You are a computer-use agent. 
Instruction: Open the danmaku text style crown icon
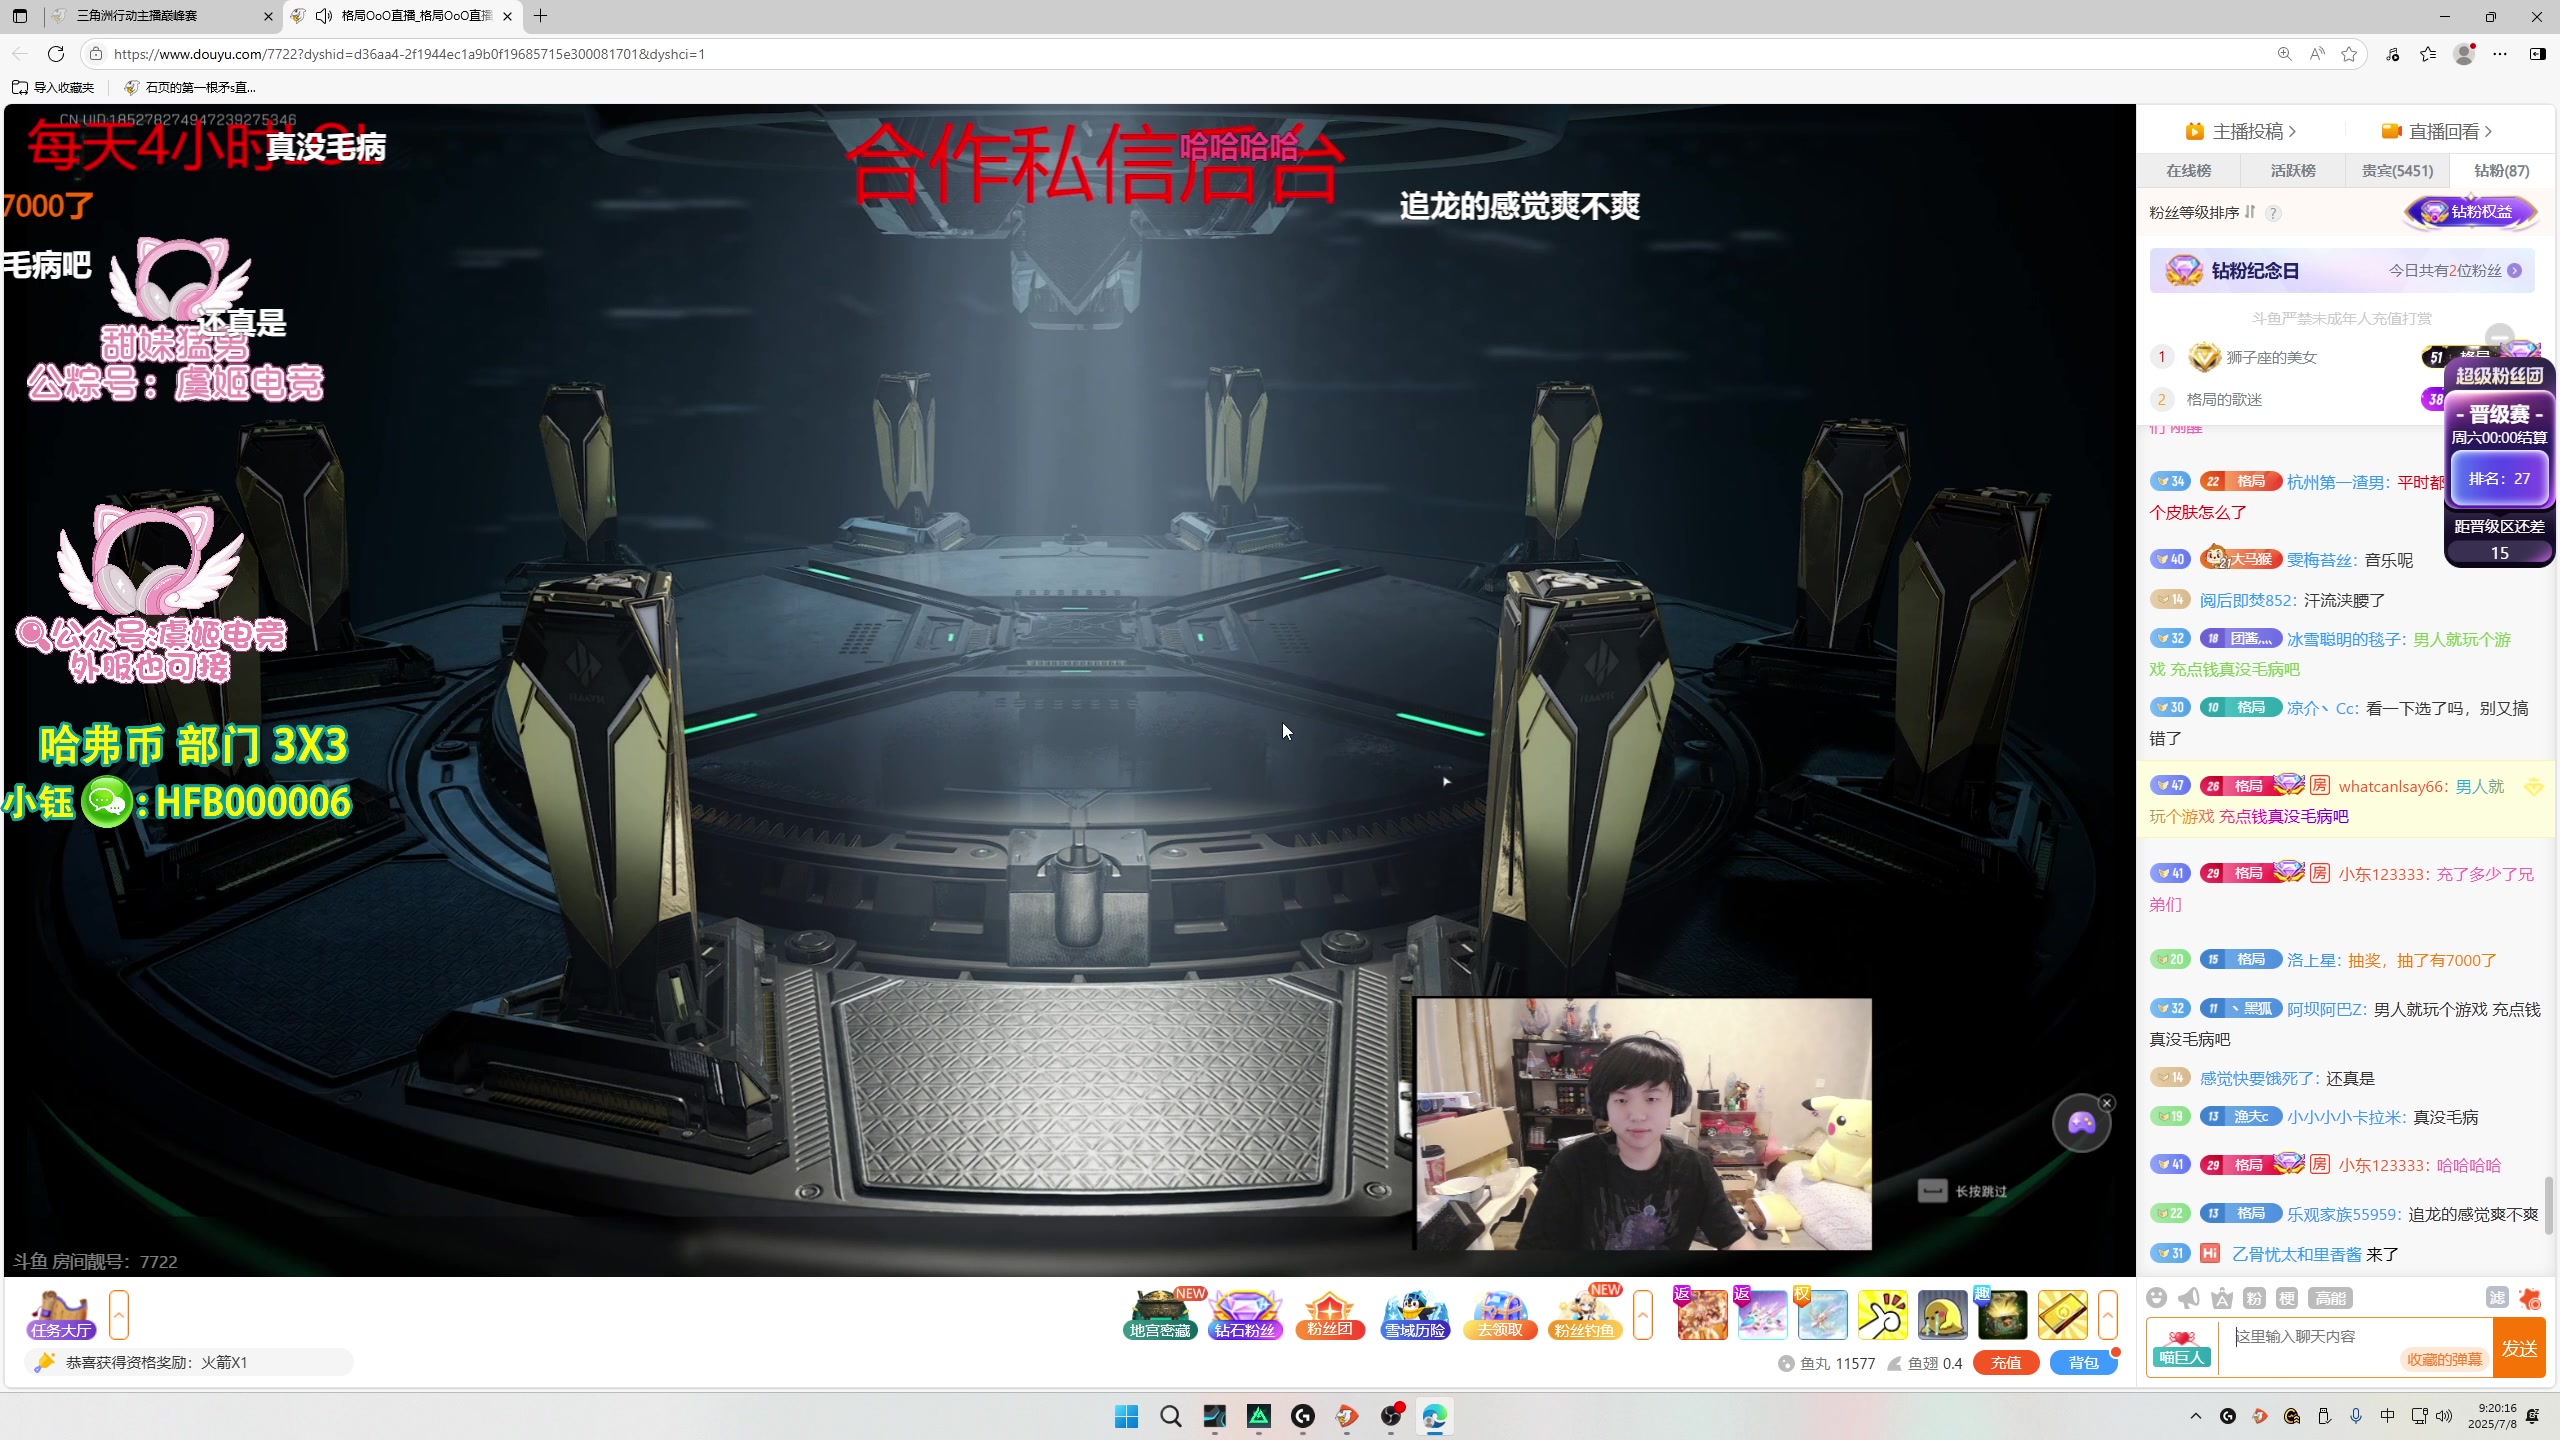tap(2222, 1298)
